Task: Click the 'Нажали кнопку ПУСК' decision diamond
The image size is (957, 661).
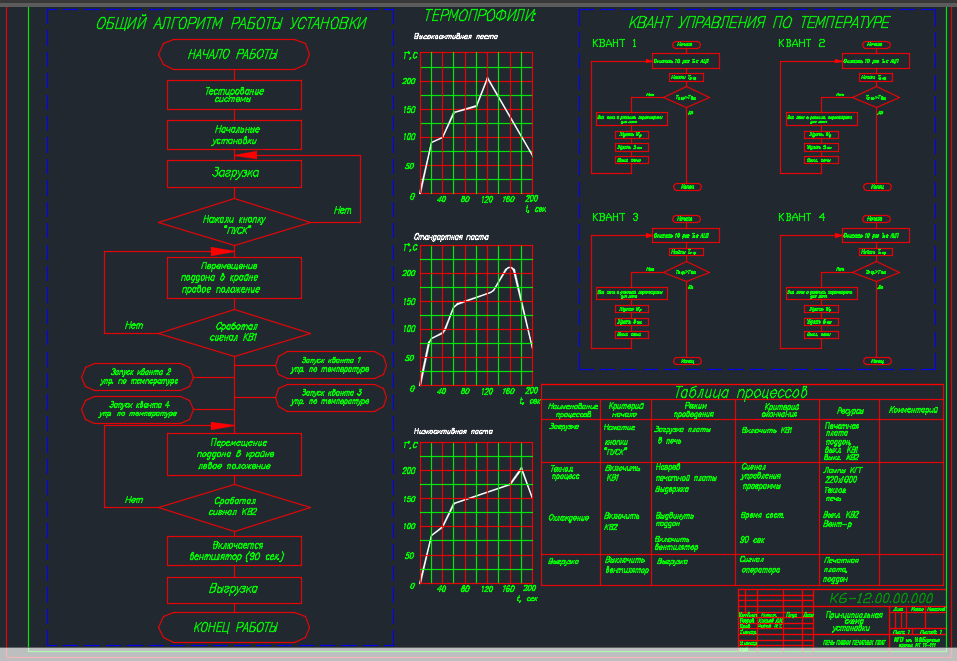Action: [x=234, y=222]
